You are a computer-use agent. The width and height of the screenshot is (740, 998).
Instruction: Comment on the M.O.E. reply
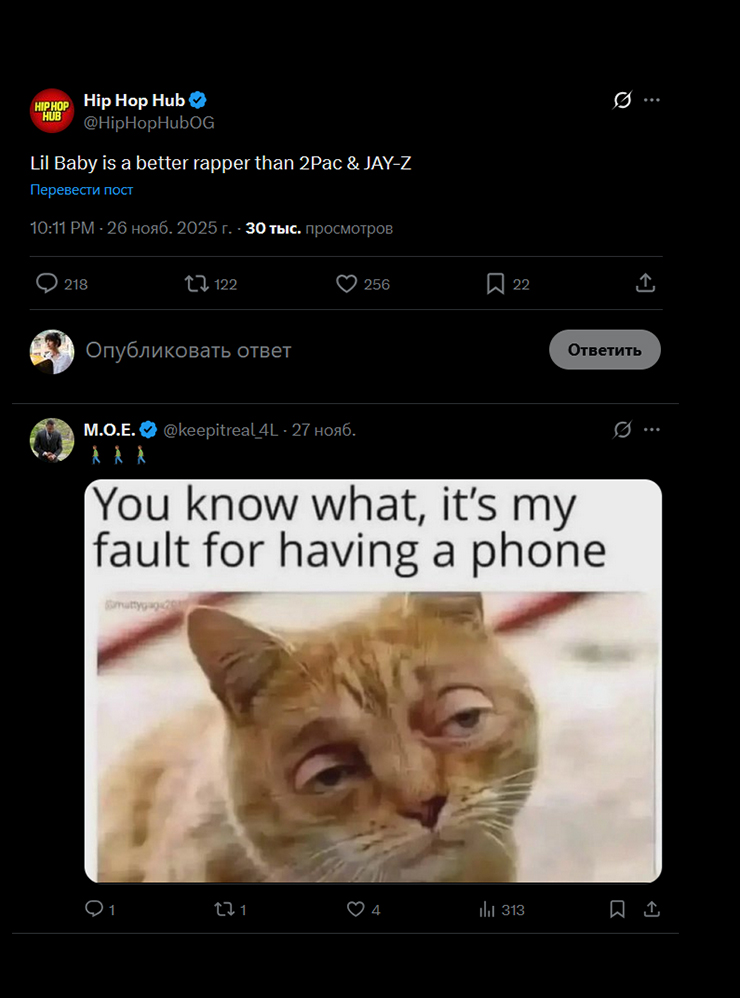(x=94, y=909)
